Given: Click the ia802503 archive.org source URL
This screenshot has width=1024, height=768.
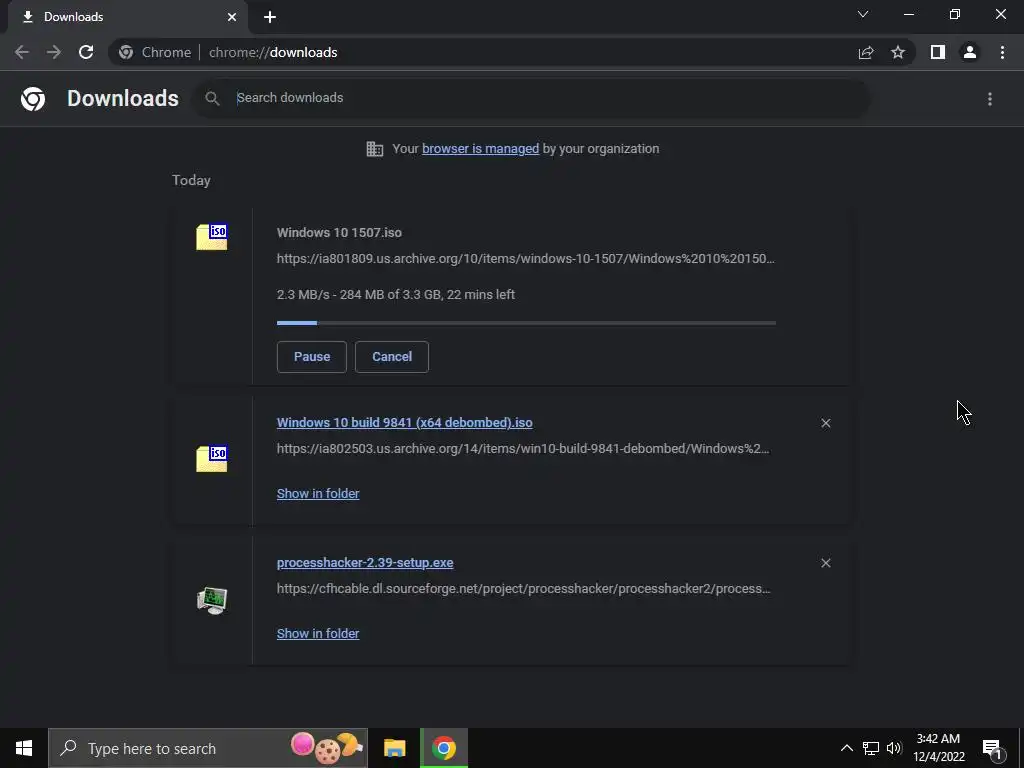Looking at the screenshot, I should 523,449.
